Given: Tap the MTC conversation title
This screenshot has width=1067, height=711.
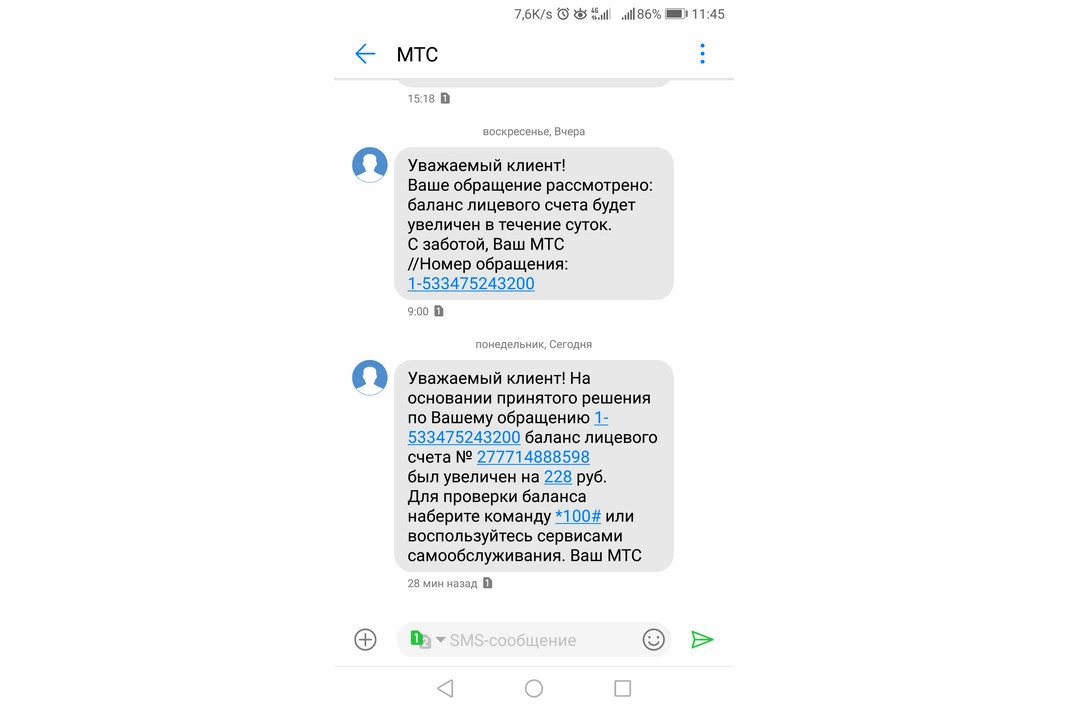Looking at the screenshot, I should pos(417,54).
